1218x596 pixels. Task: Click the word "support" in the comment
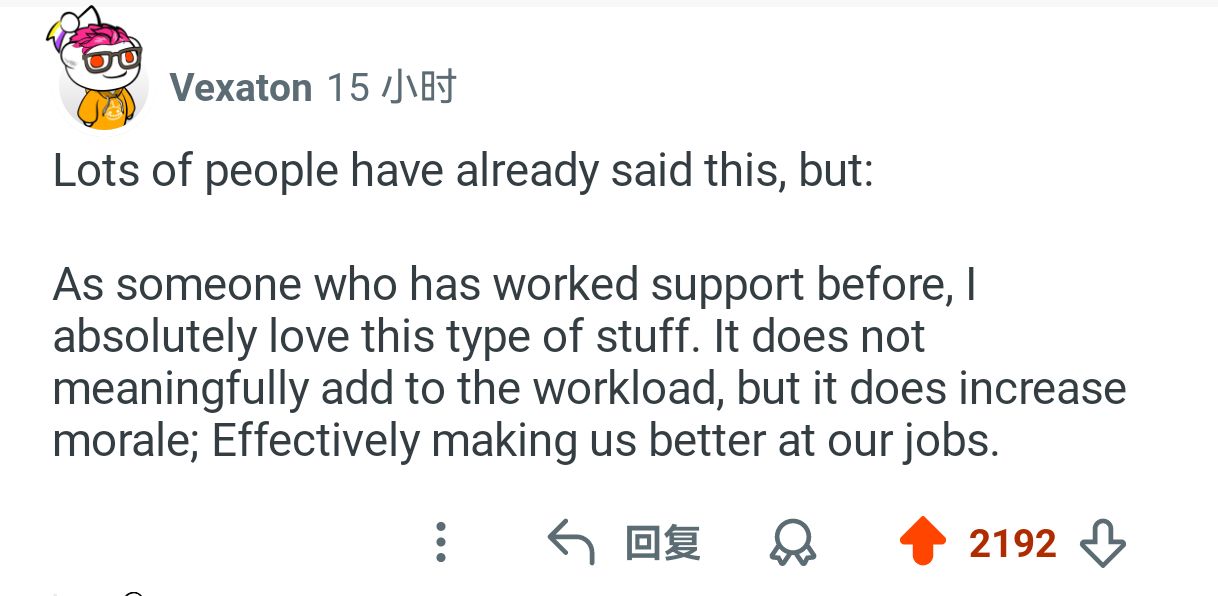(x=729, y=285)
